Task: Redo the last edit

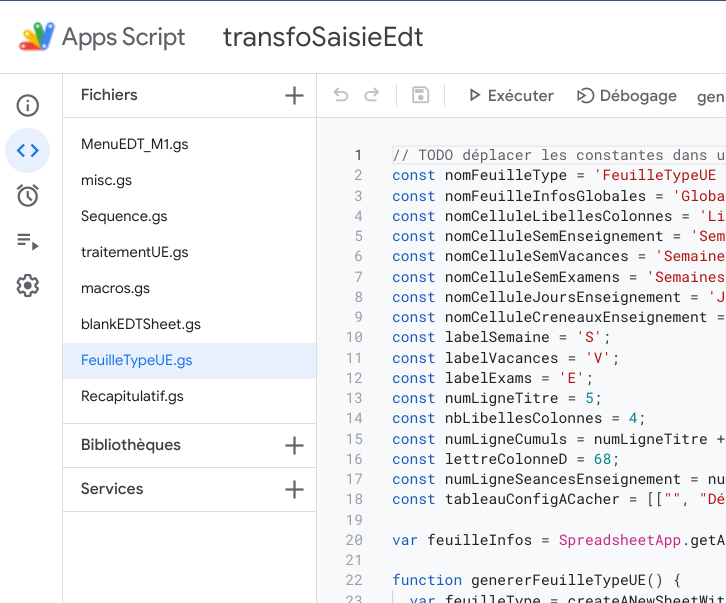Action: tap(371, 95)
